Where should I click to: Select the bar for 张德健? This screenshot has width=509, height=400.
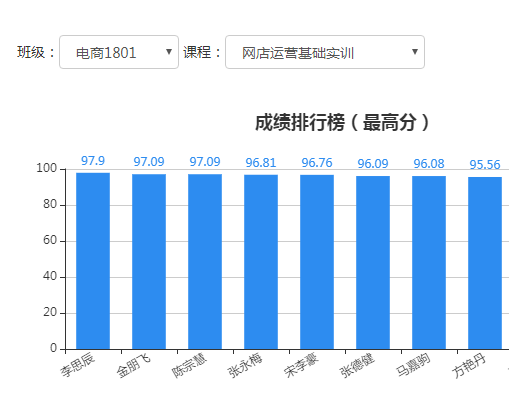pyautogui.click(x=373, y=263)
